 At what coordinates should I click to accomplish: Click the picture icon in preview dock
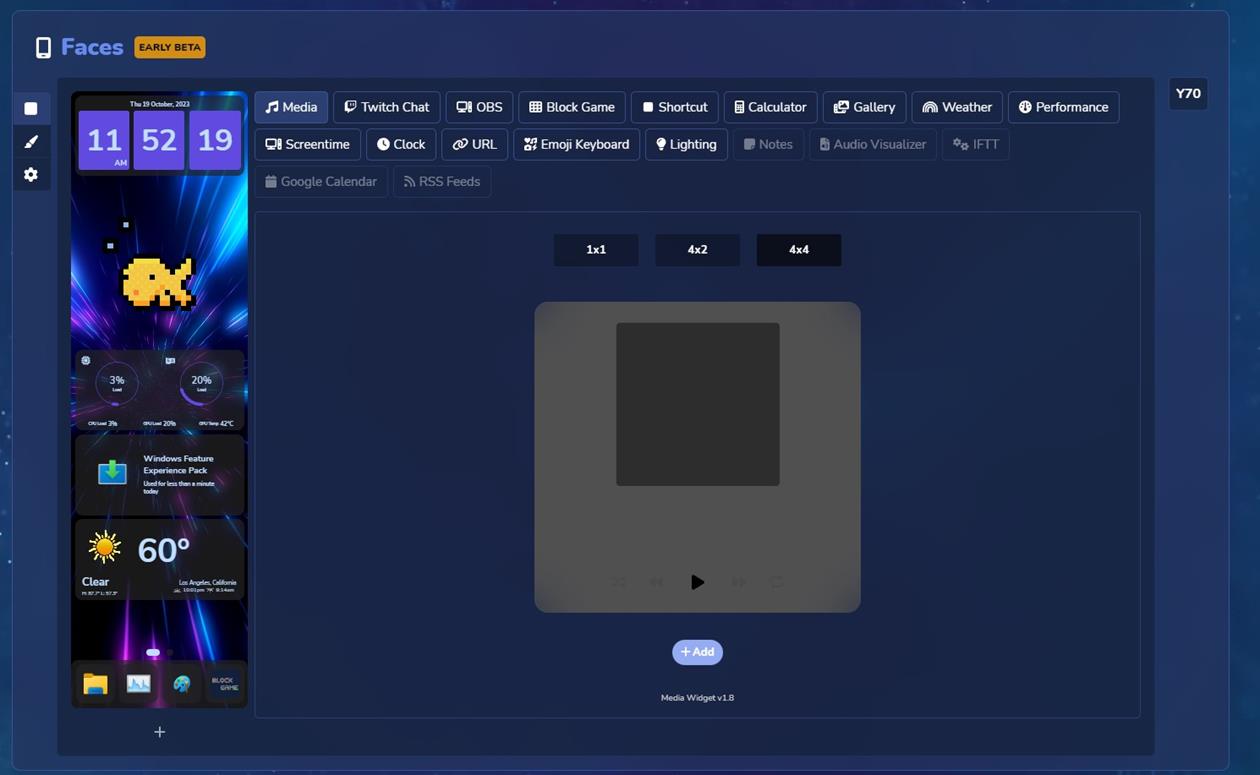click(138, 684)
